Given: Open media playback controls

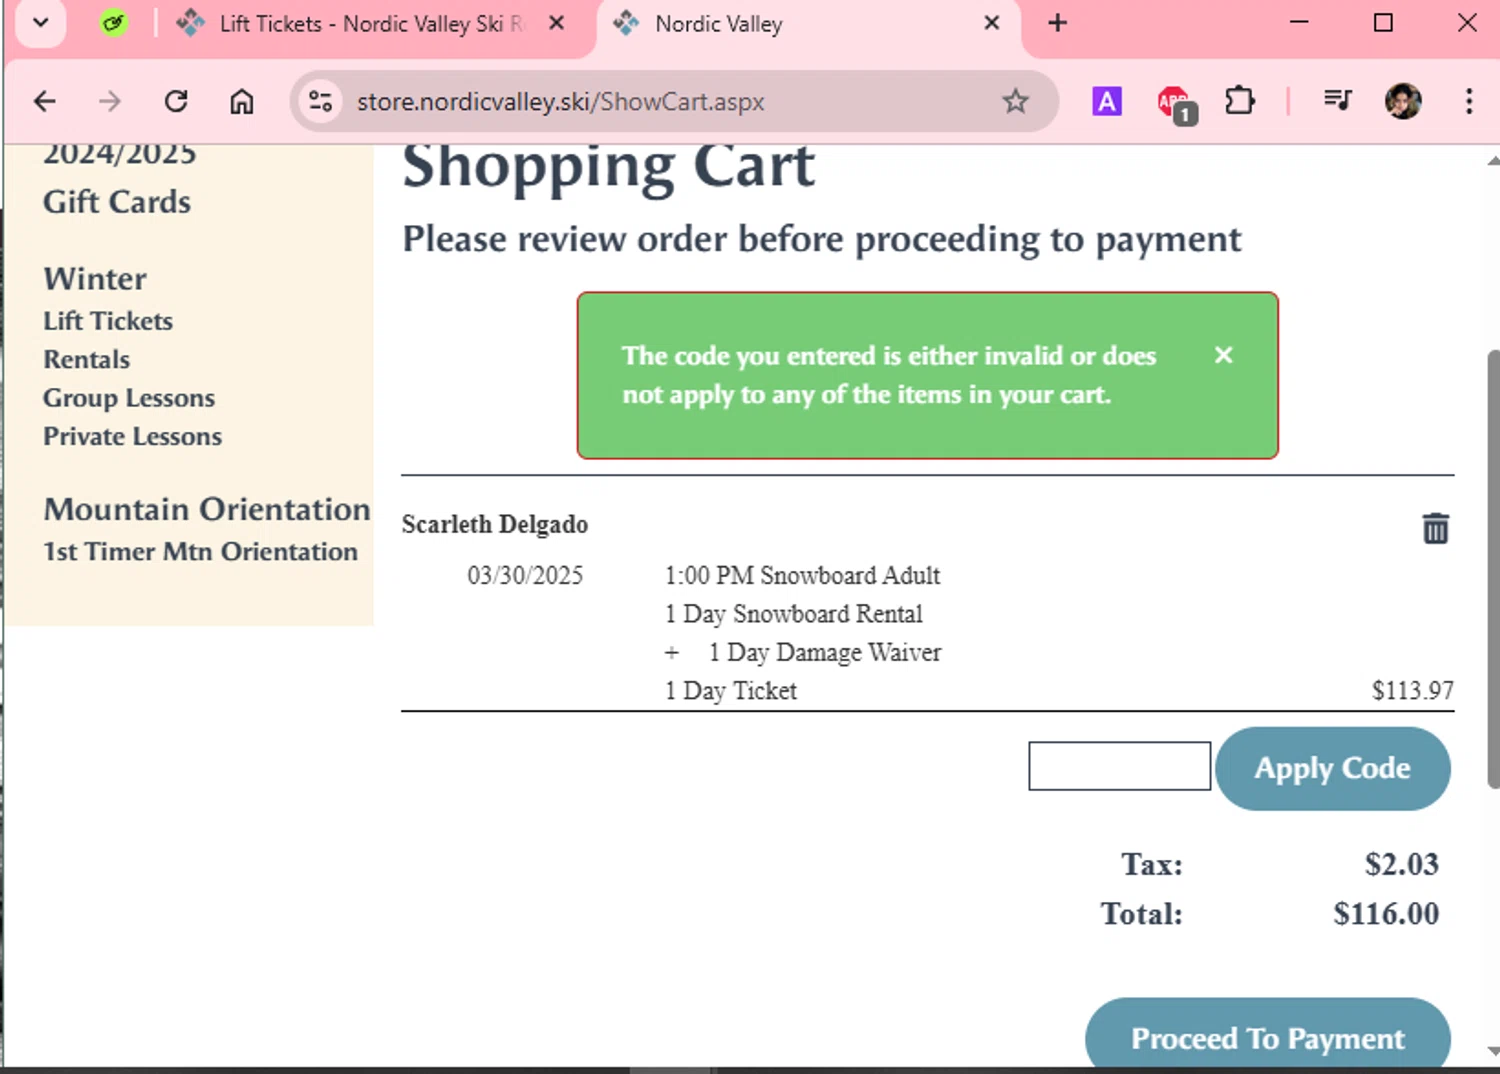Looking at the screenshot, I should (x=1337, y=100).
